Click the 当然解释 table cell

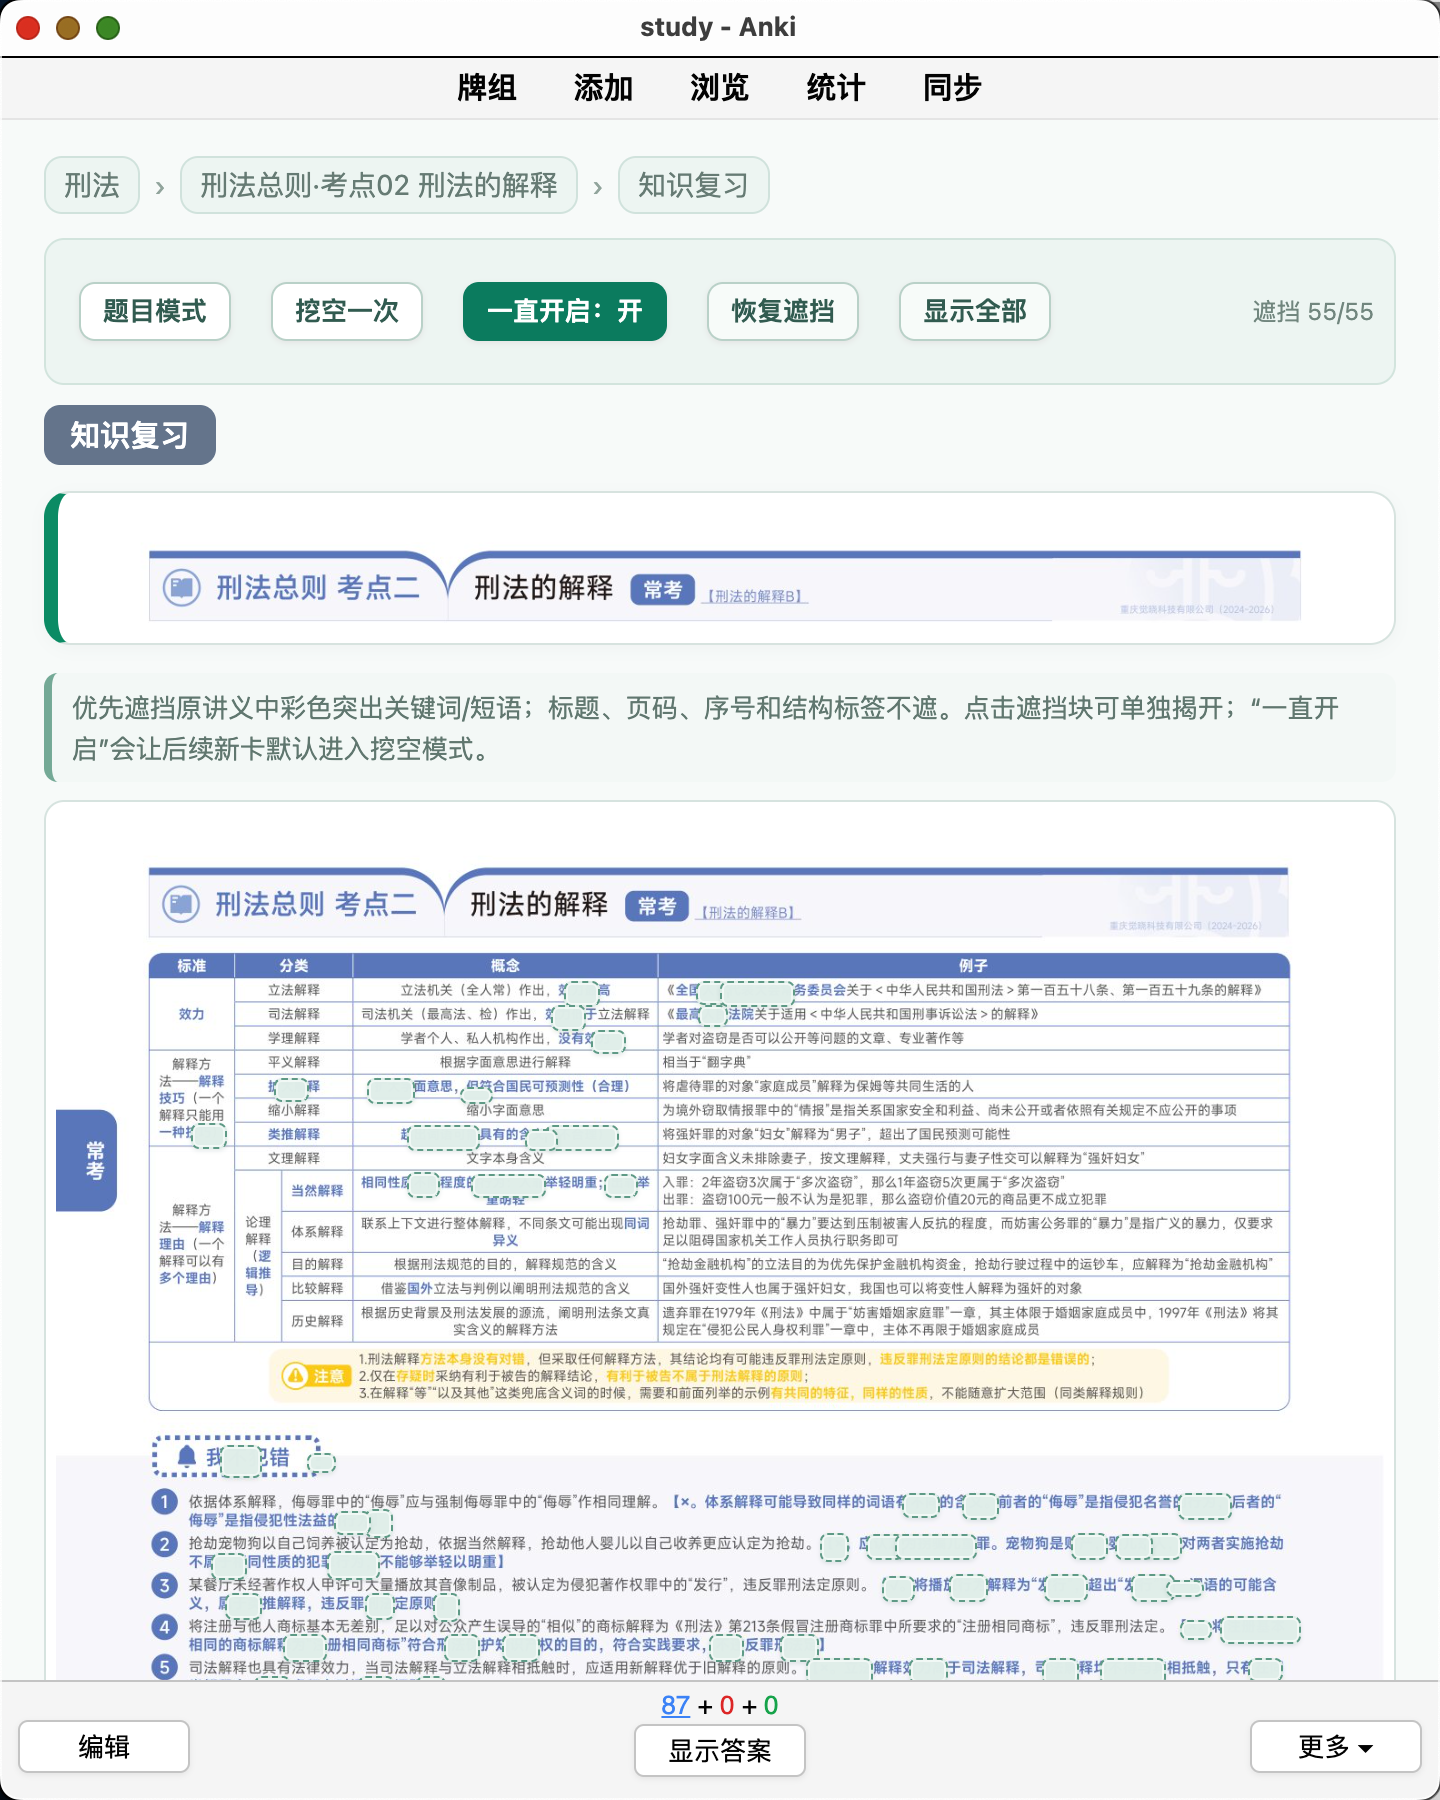pyautogui.click(x=317, y=1190)
